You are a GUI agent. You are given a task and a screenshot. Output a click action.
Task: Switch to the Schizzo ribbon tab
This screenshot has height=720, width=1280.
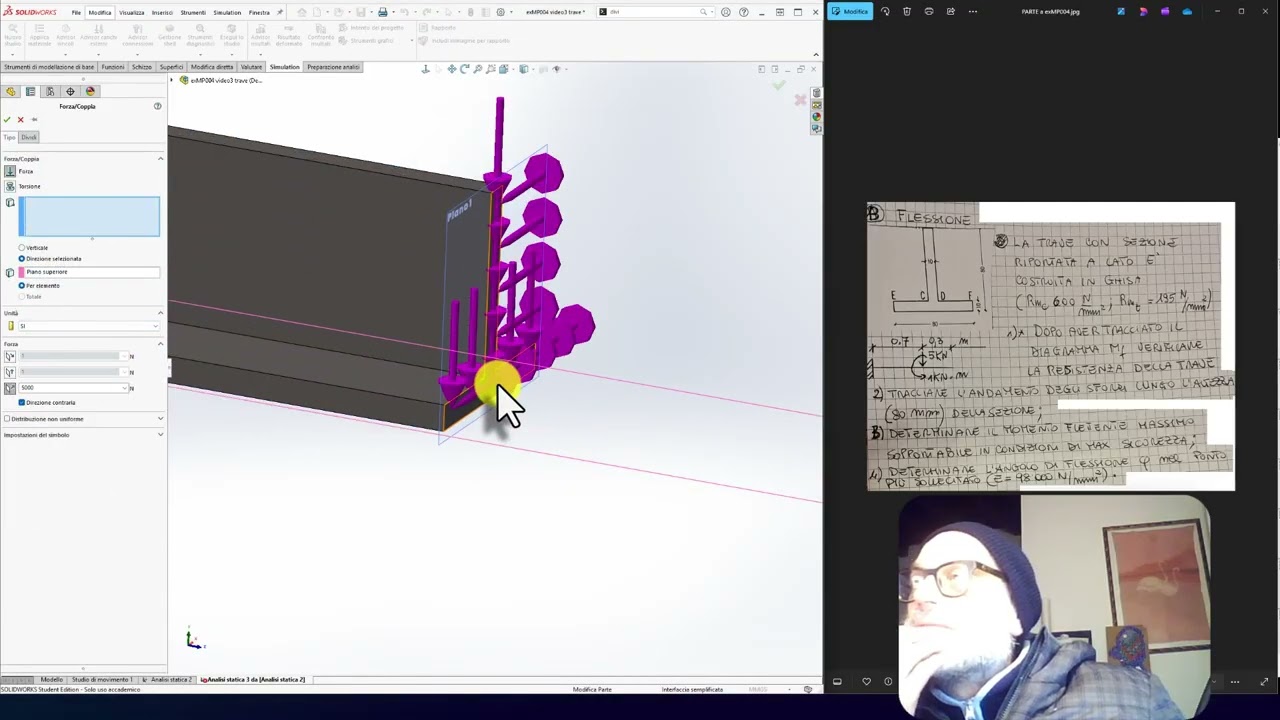[x=141, y=67]
